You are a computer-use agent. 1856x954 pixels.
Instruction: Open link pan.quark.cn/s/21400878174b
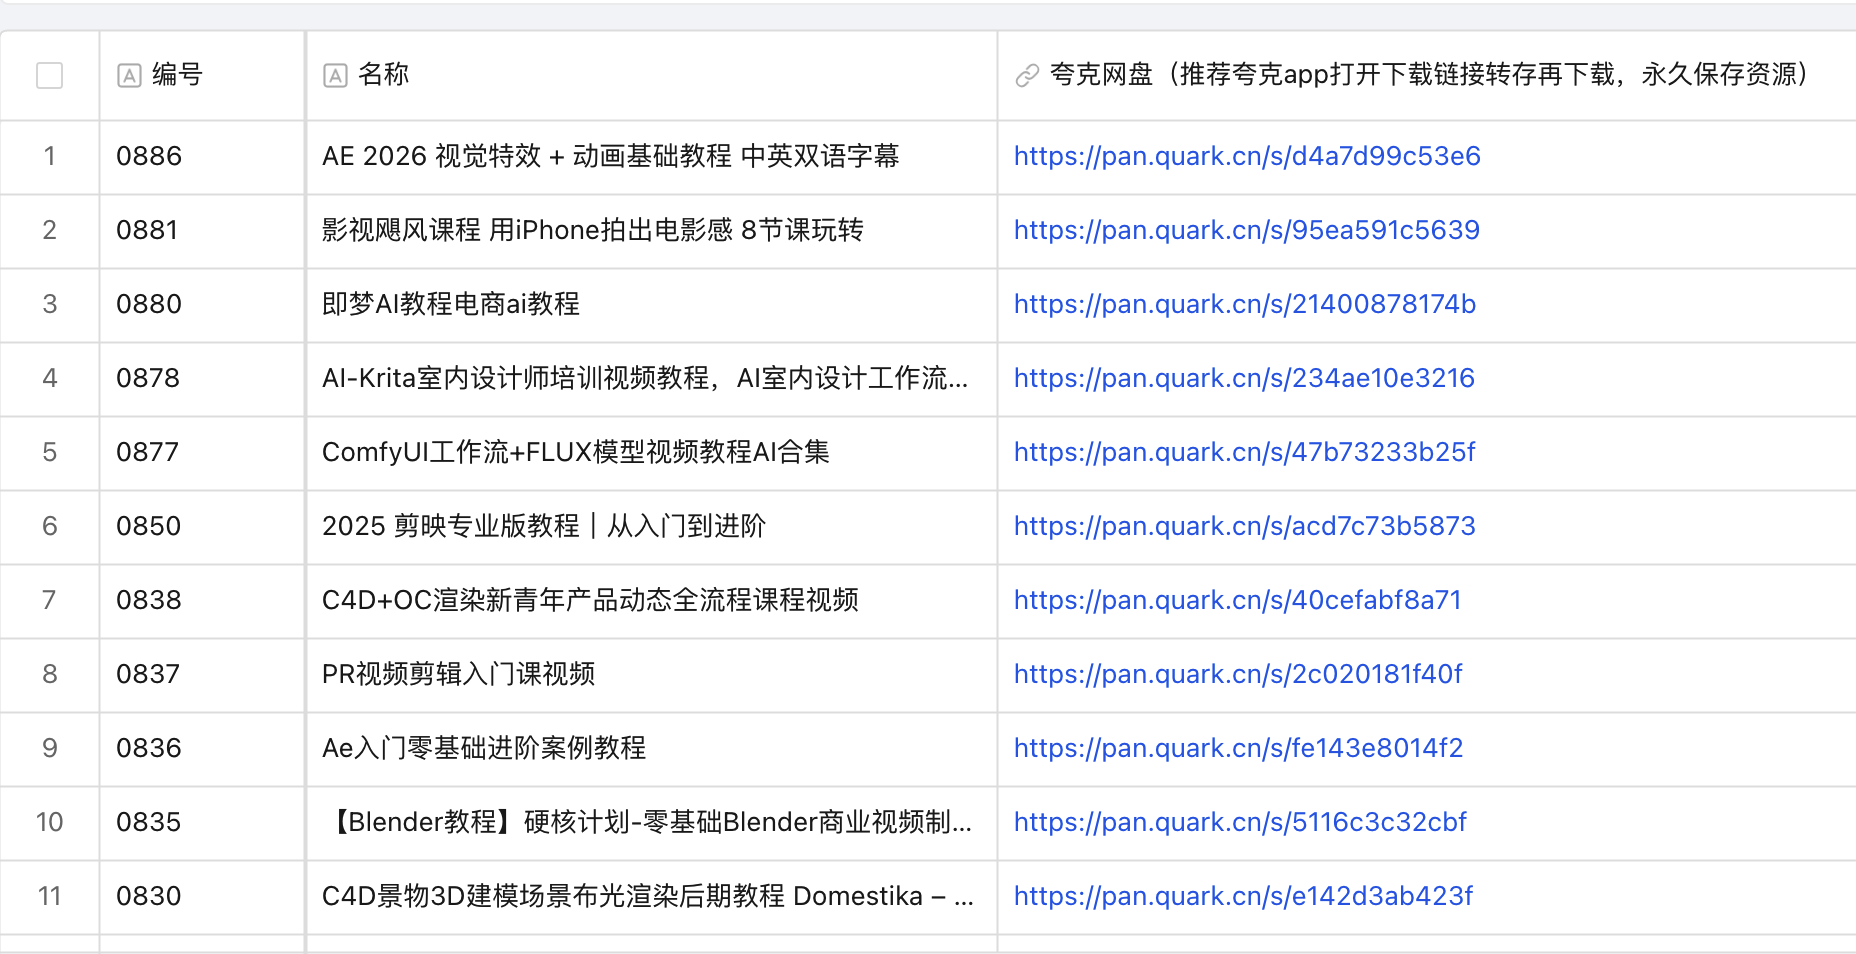tap(1245, 304)
